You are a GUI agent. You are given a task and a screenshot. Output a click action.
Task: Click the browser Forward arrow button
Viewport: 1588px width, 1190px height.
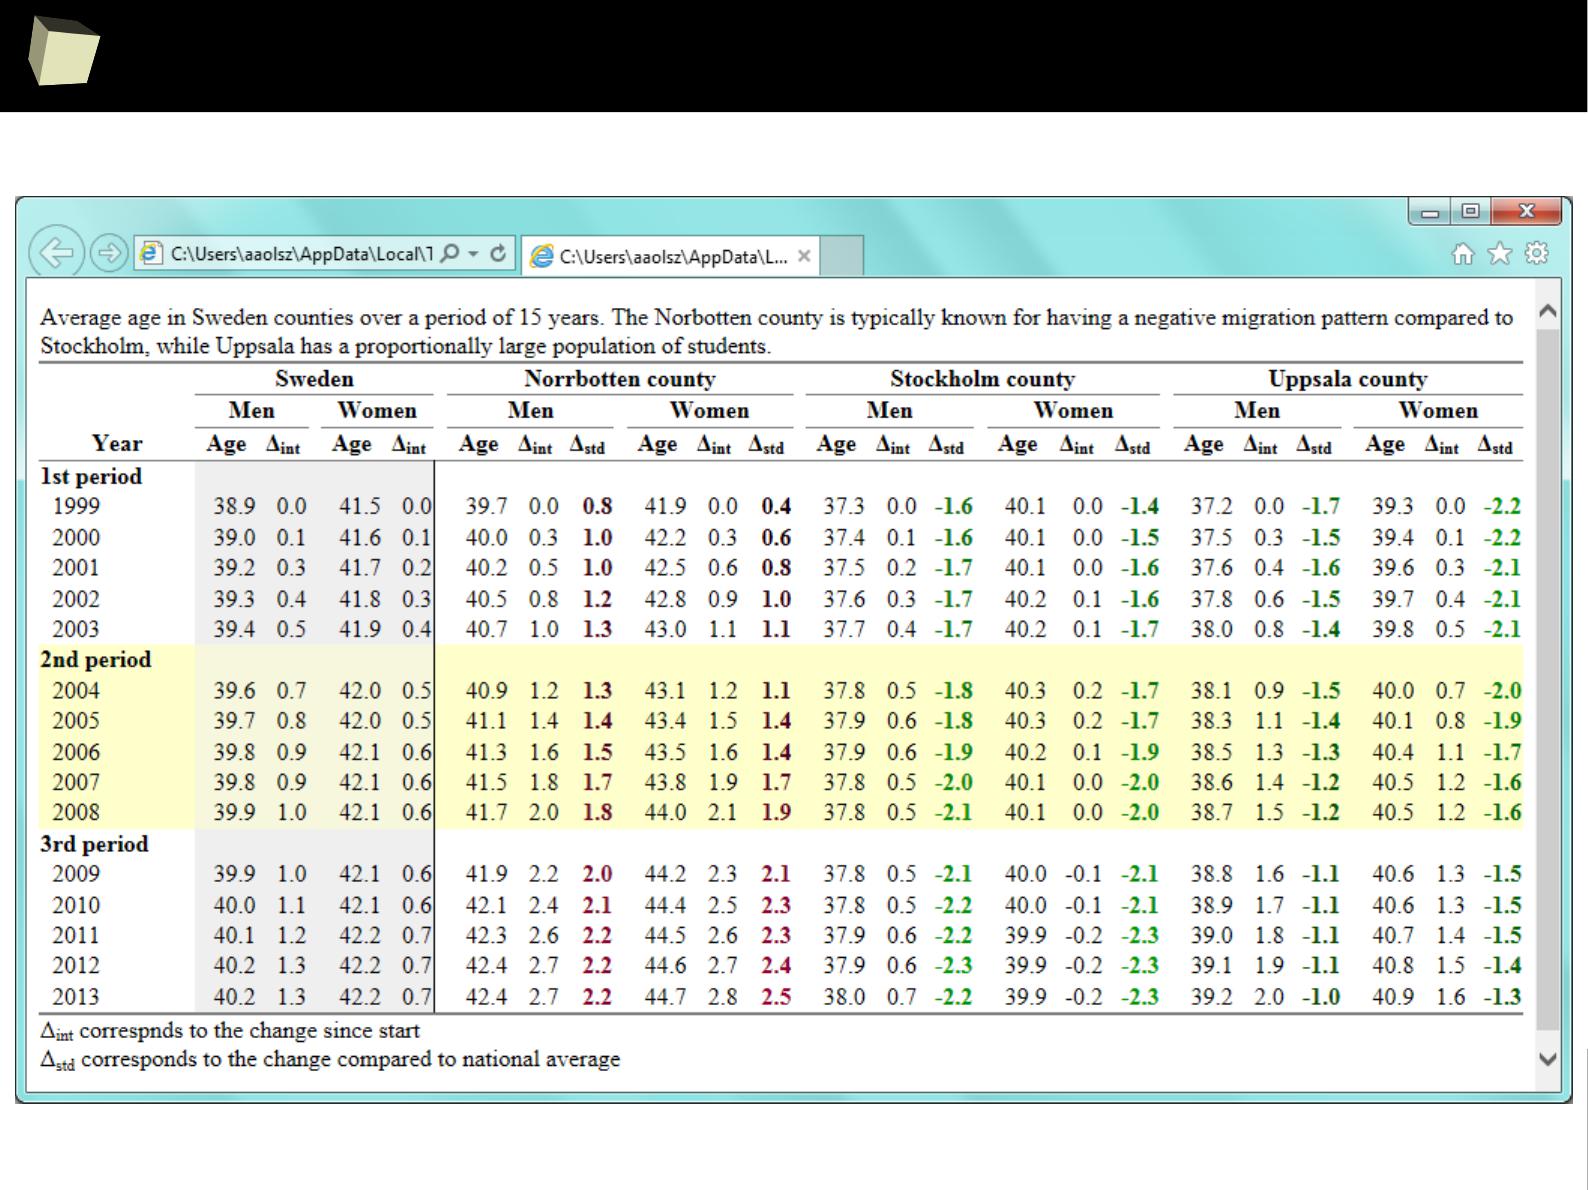pyautogui.click(x=108, y=253)
